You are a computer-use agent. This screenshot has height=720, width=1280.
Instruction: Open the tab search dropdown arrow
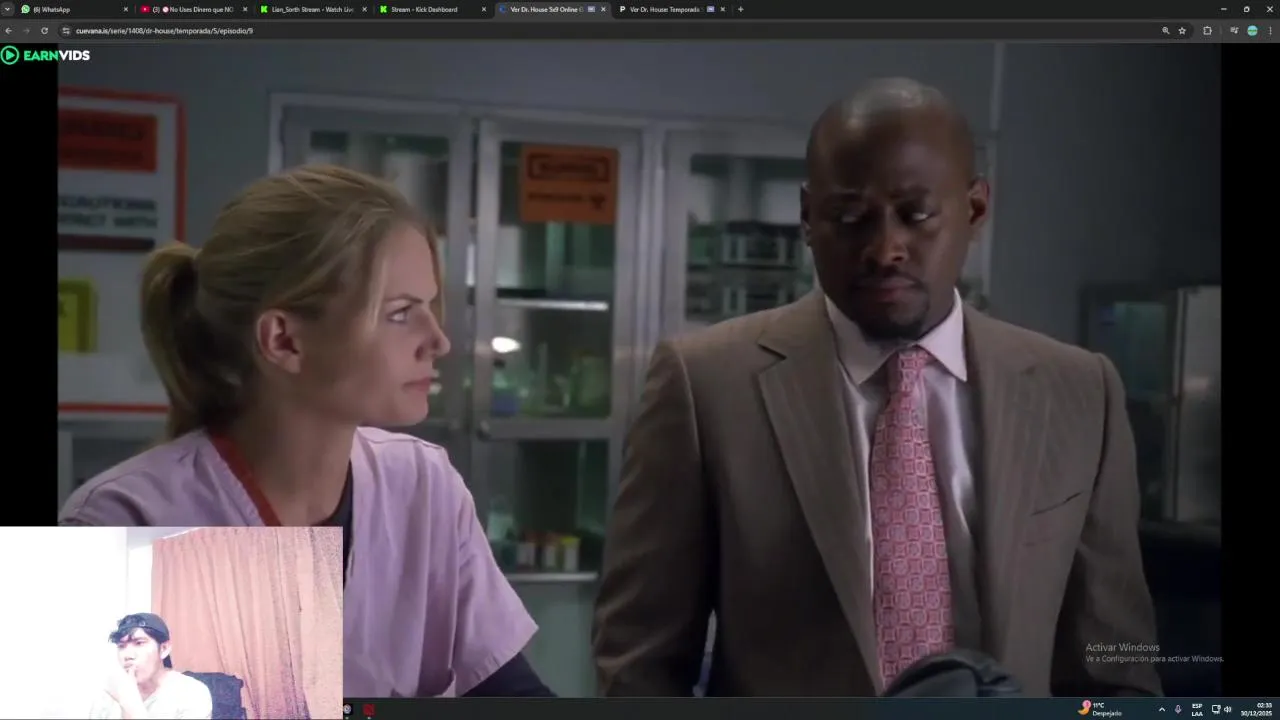coord(7,9)
